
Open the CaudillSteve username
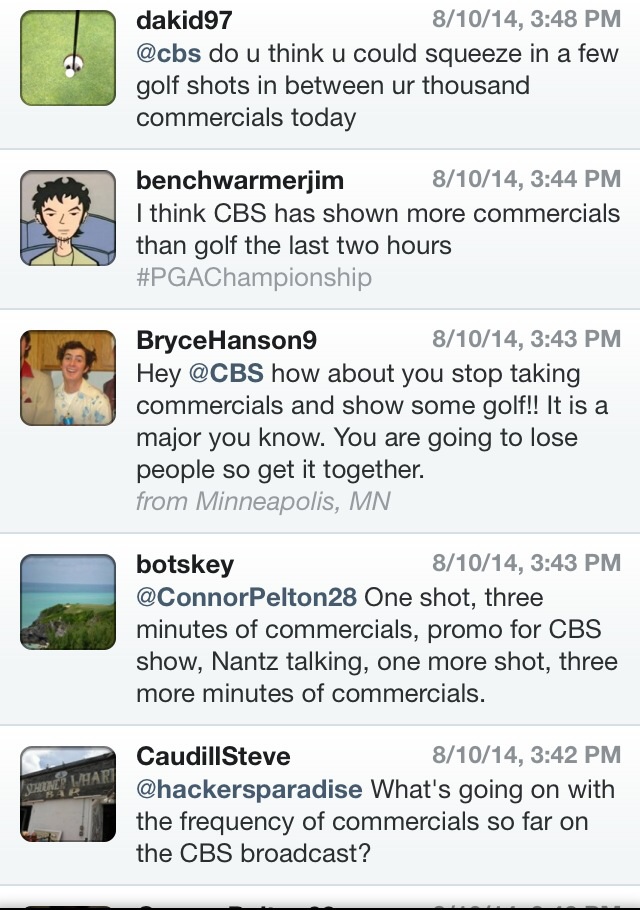[214, 755]
